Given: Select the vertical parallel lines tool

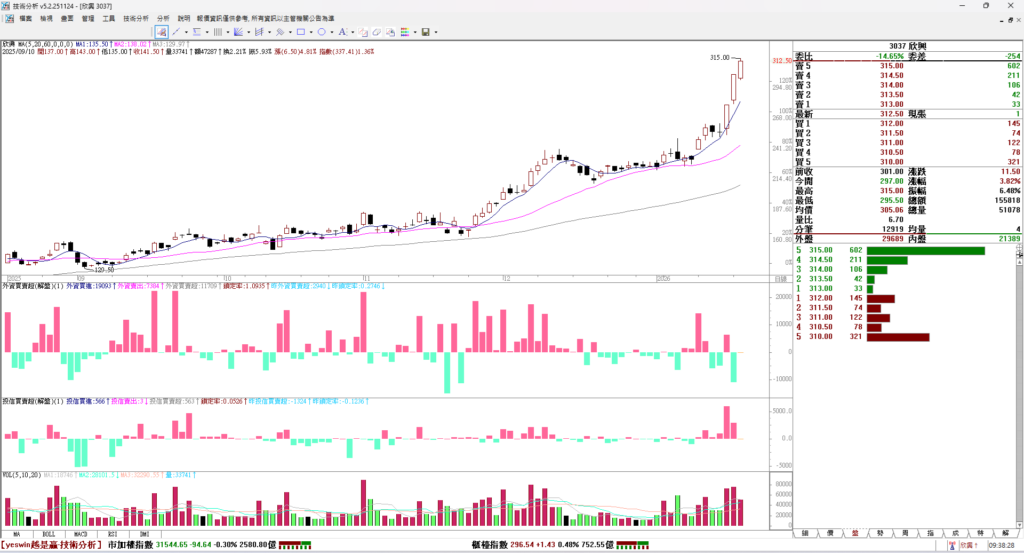Looking at the screenshot, I should click(219, 32).
